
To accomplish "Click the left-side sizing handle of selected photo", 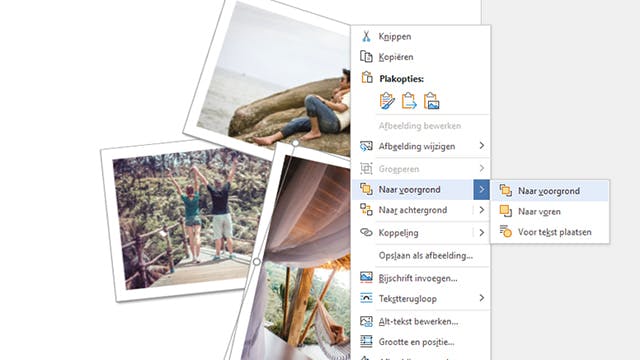I will [256, 261].
